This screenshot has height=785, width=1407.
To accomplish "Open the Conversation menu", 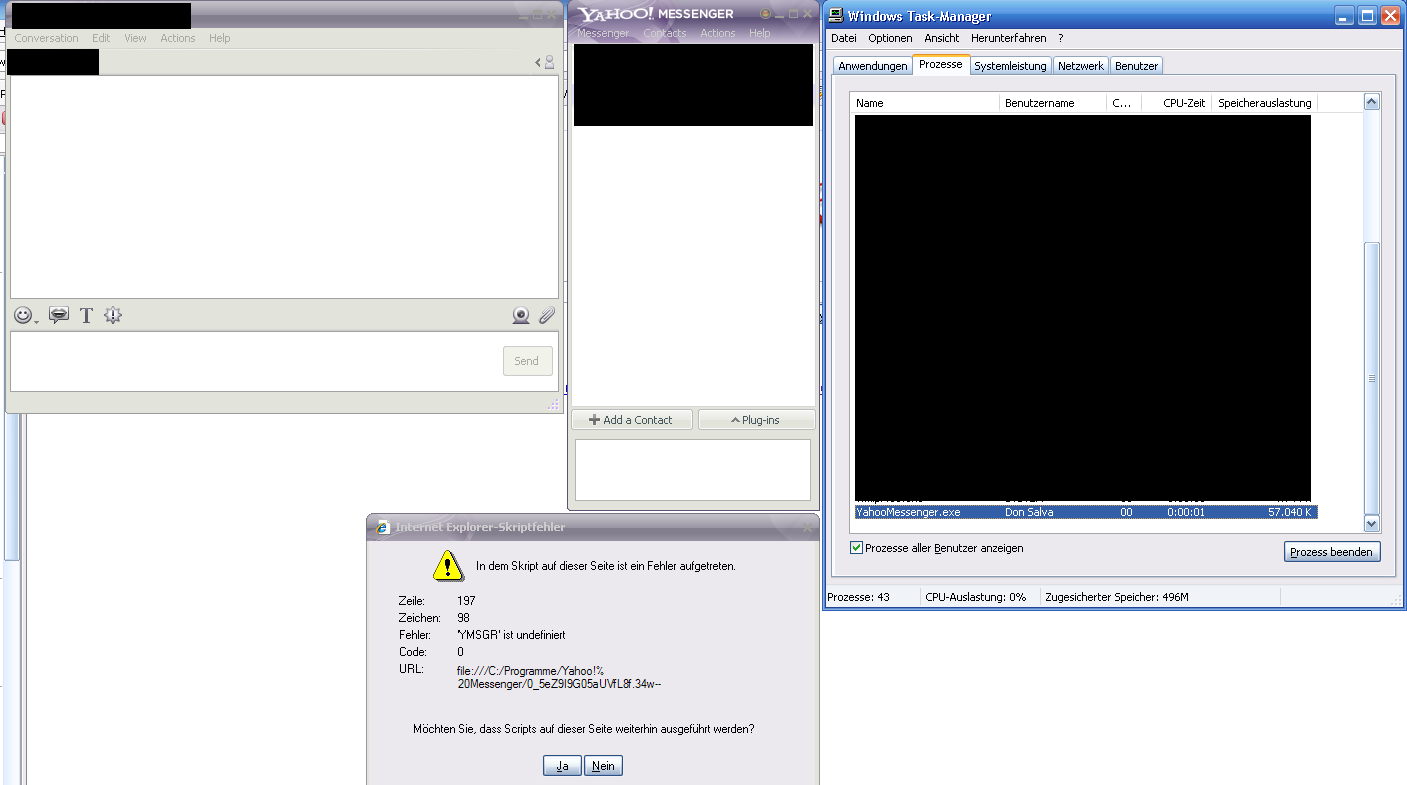I will (46, 38).
